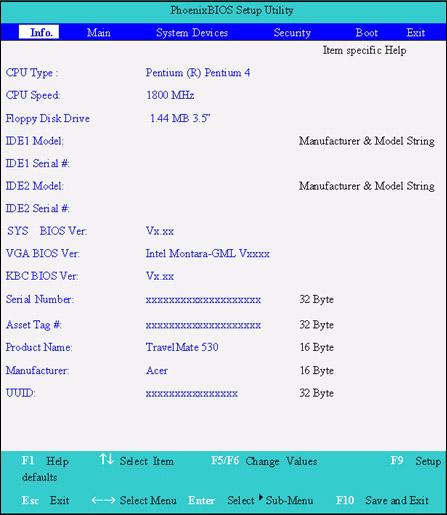This screenshot has width=447, height=515.
Task: Click the Serial Number x-string value
Action: 203,300
